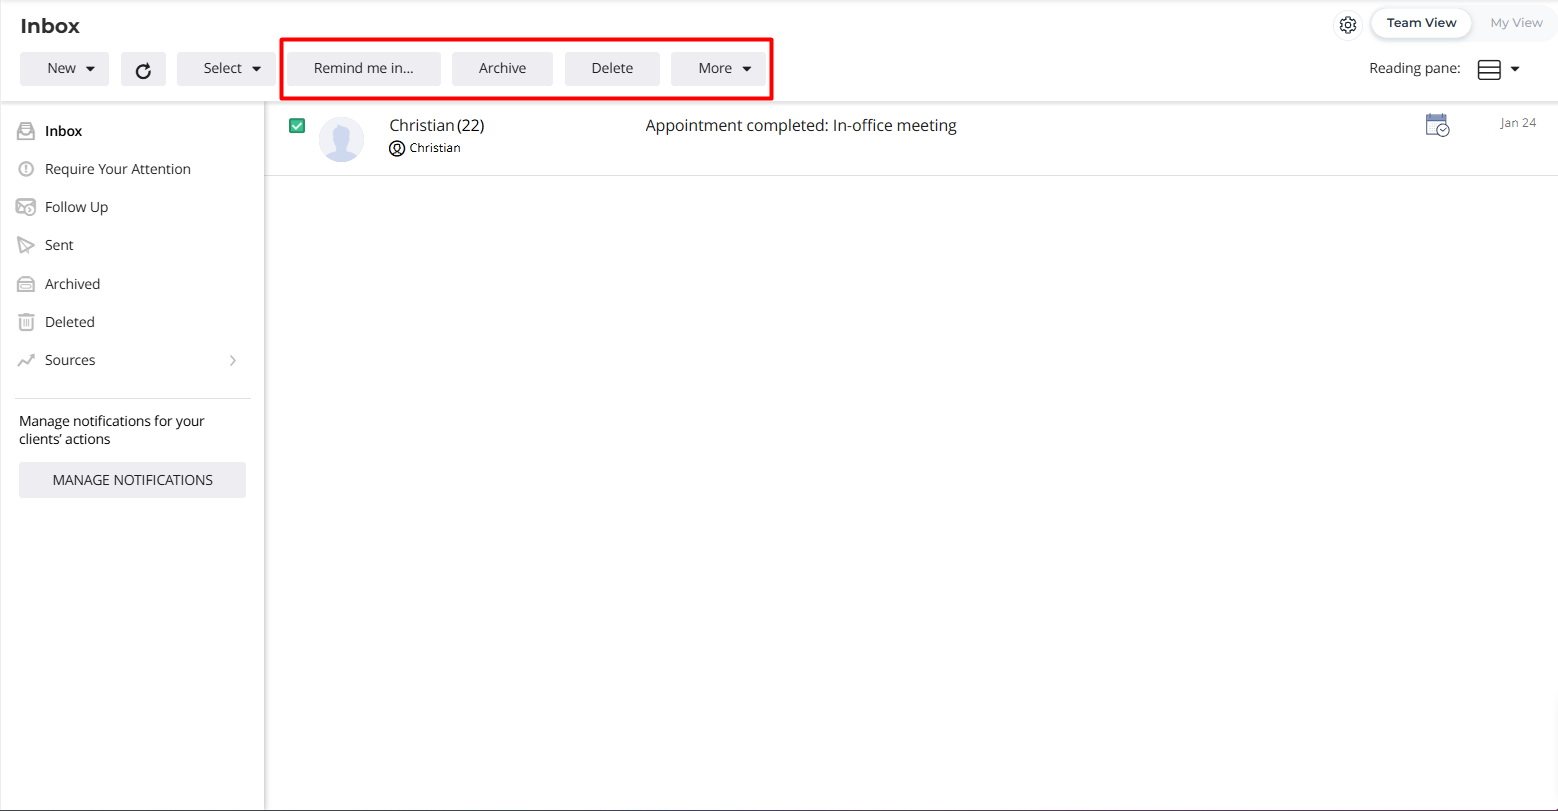The width and height of the screenshot is (1558, 811).
Task: Click the Sent paper plane icon
Action: tap(26, 245)
